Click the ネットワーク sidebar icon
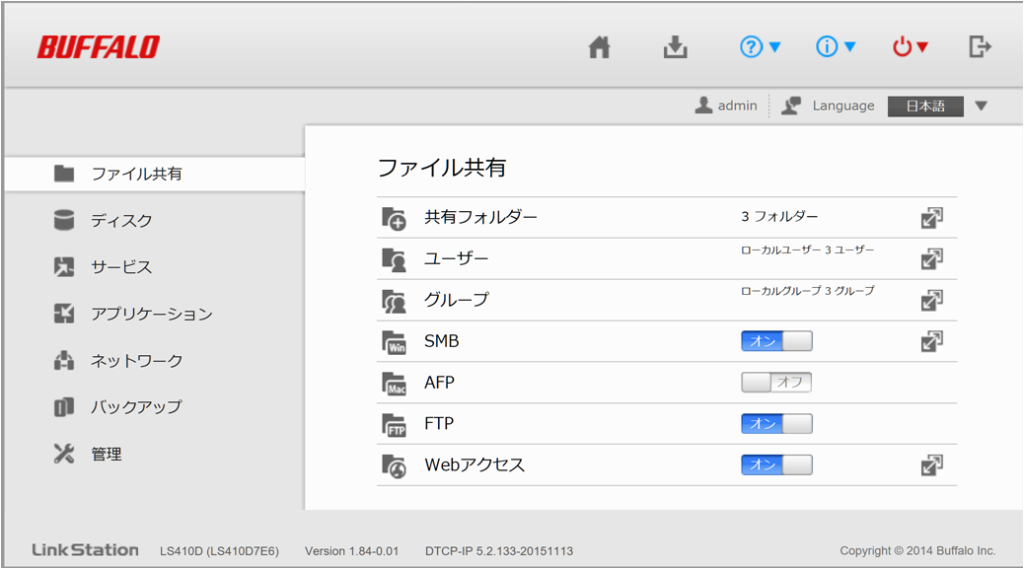 tap(64, 361)
